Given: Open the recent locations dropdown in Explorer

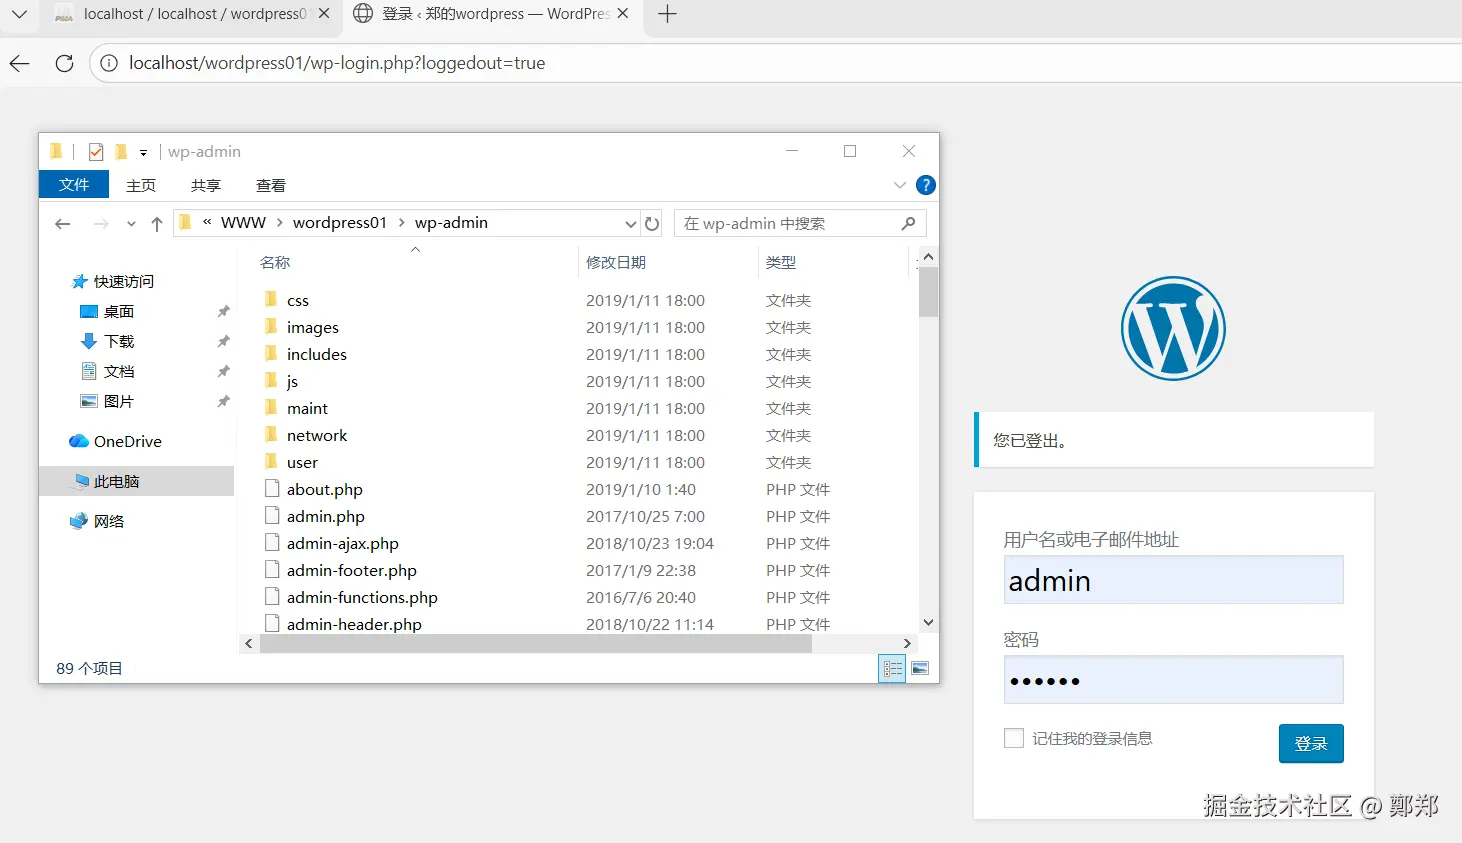Looking at the screenshot, I should tap(131, 224).
